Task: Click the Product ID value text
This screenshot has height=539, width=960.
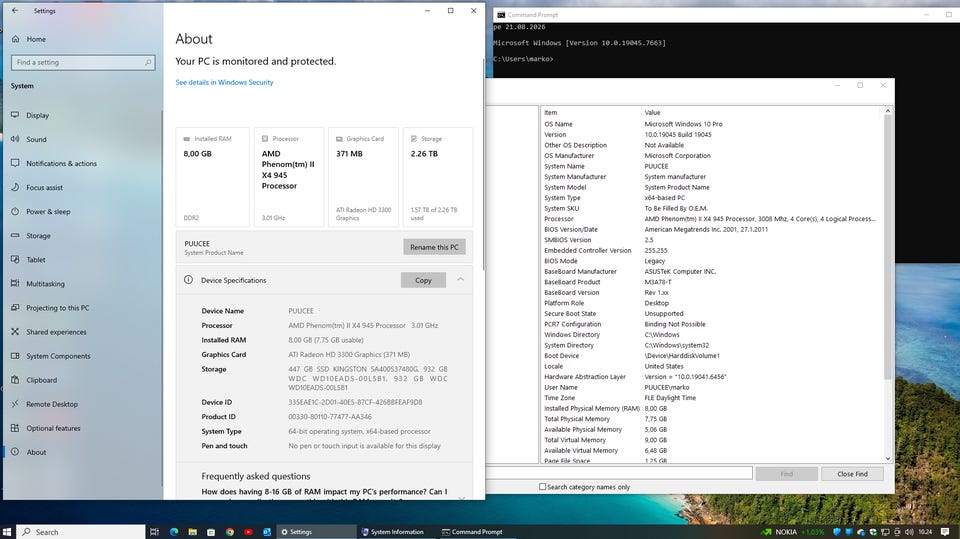Action: click(x=330, y=416)
